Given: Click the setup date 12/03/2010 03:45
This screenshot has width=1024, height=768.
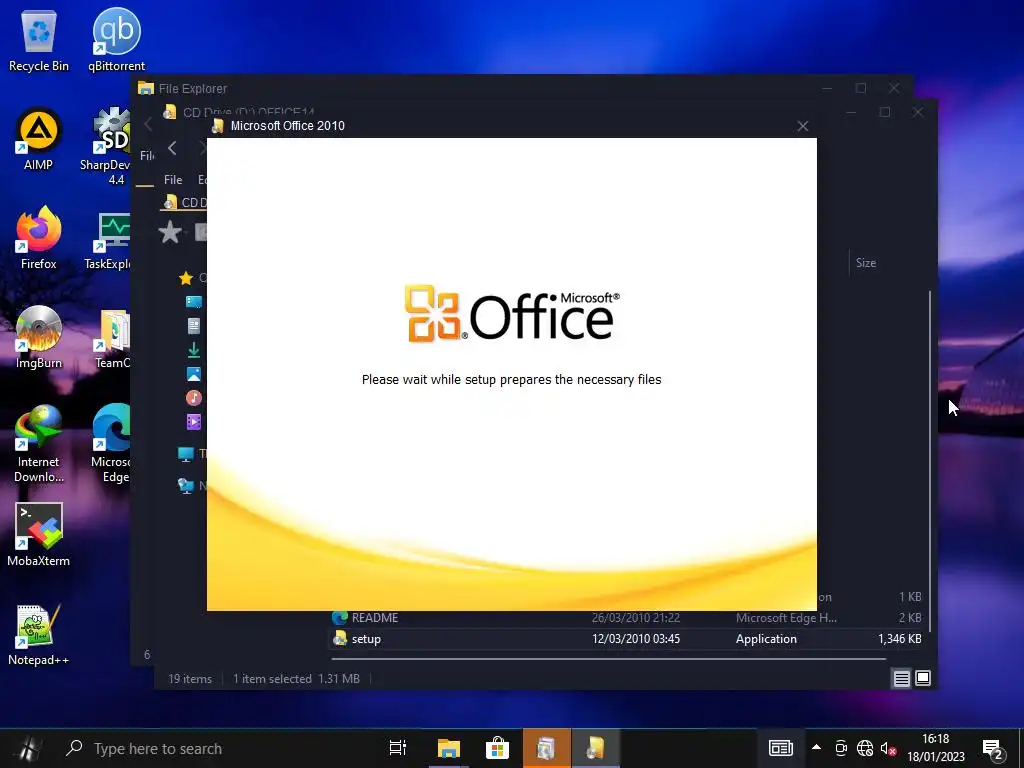Looking at the screenshot, I should coord(636,639).
